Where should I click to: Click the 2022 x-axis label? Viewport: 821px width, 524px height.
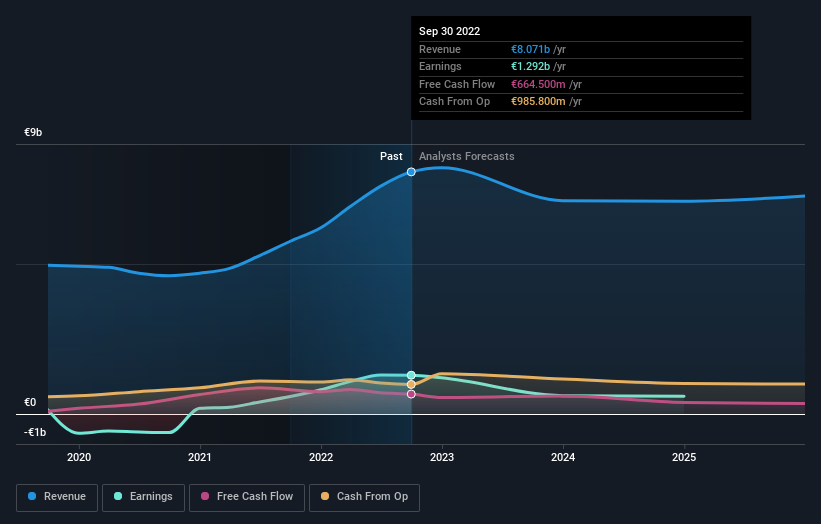(x=321, y=457)
